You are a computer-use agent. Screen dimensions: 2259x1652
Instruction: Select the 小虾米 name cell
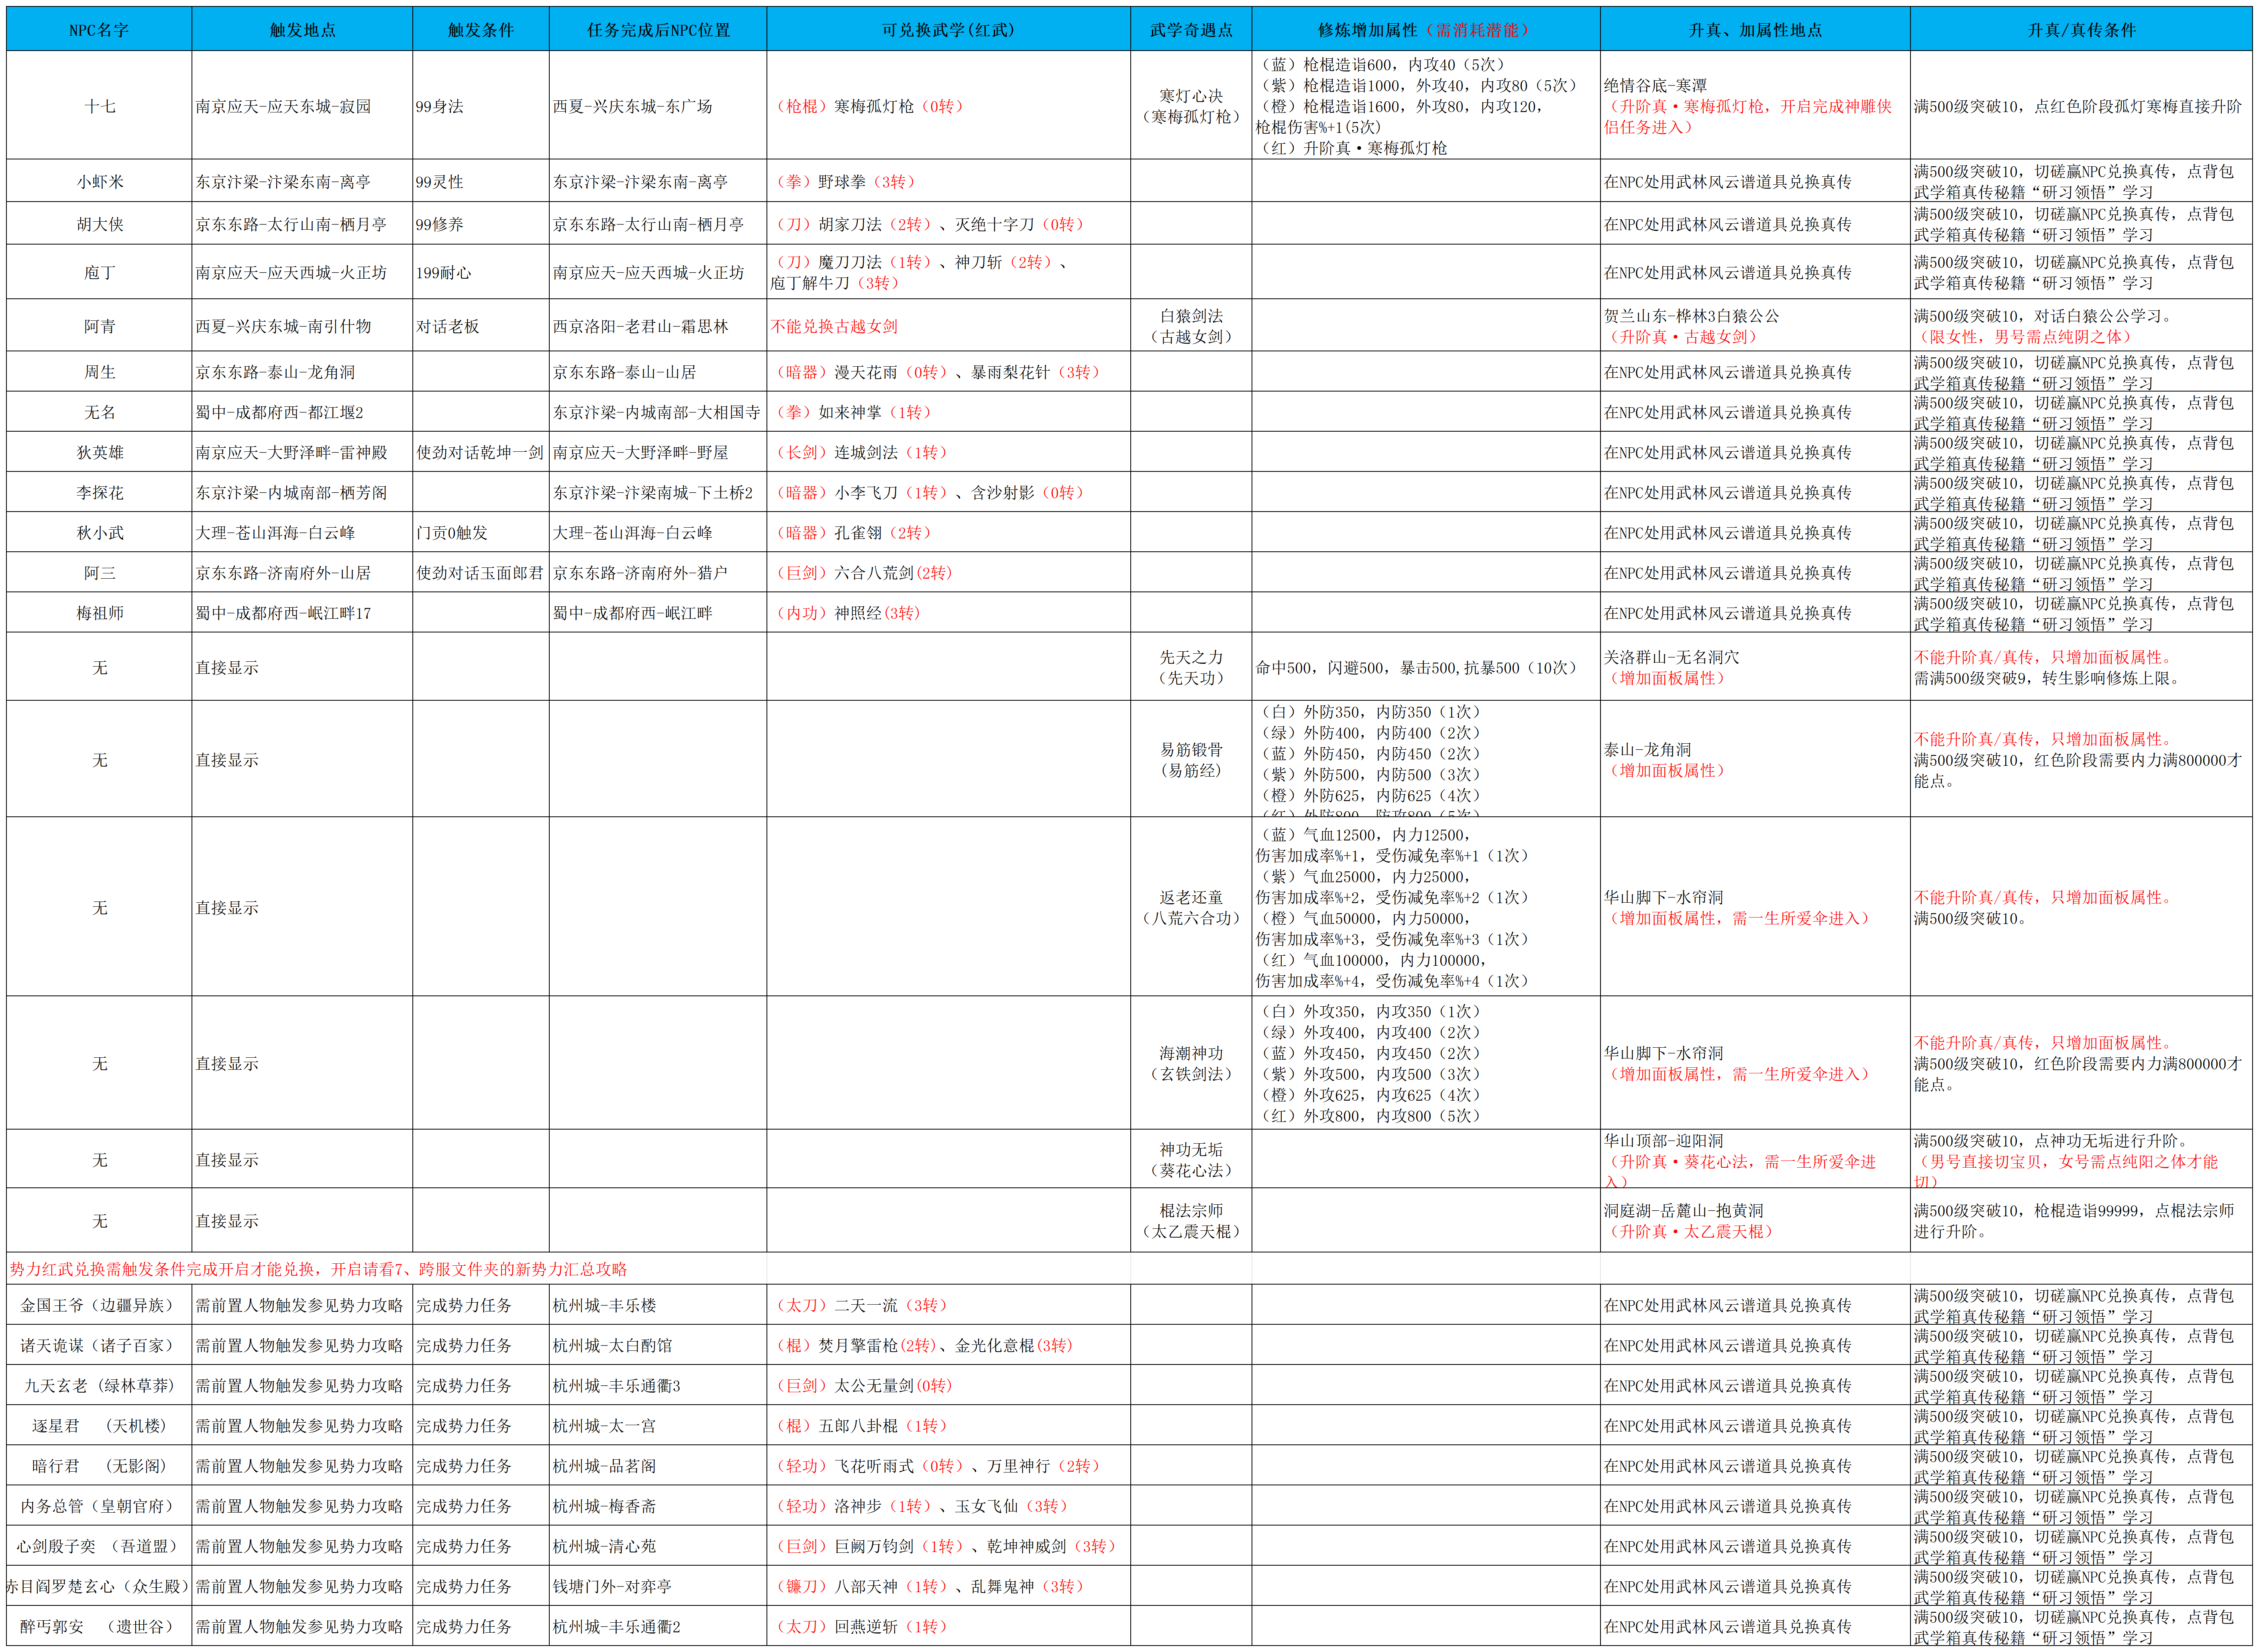pyautogui.click(x=99, y=182)
